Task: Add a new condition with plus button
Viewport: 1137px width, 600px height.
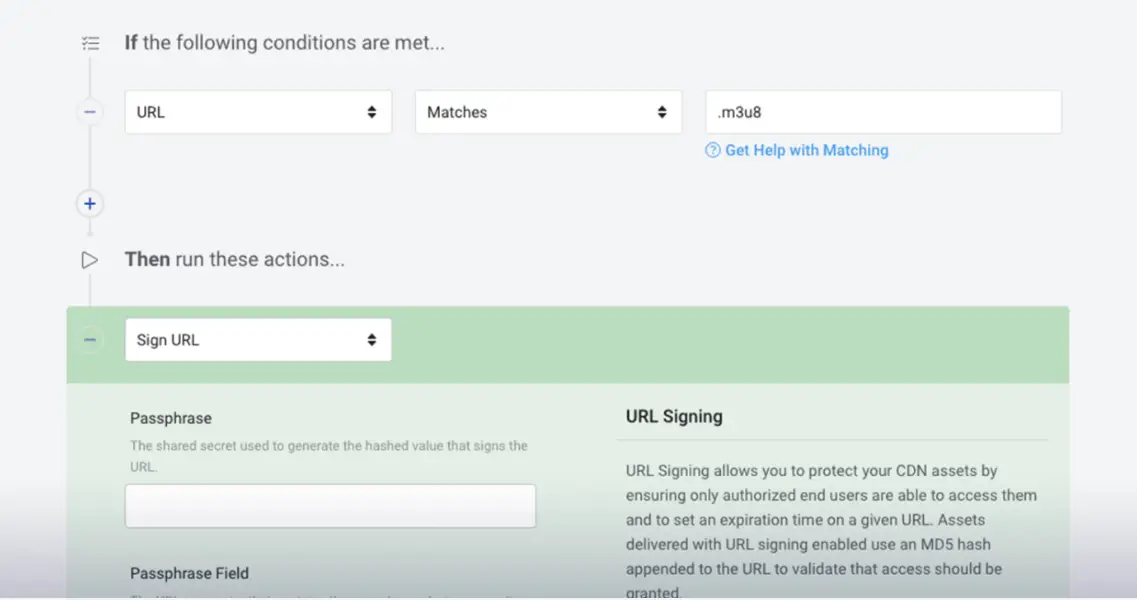Action: 90,204
